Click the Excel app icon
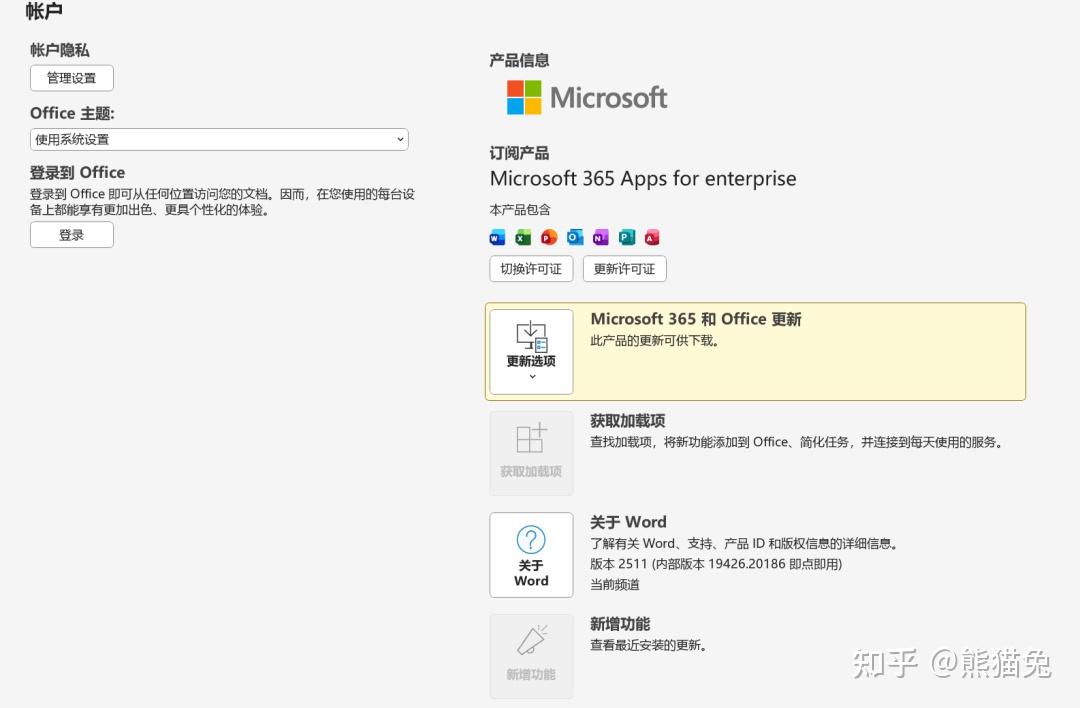This screenshot has height=708, width=1080. tap(523, 238)
